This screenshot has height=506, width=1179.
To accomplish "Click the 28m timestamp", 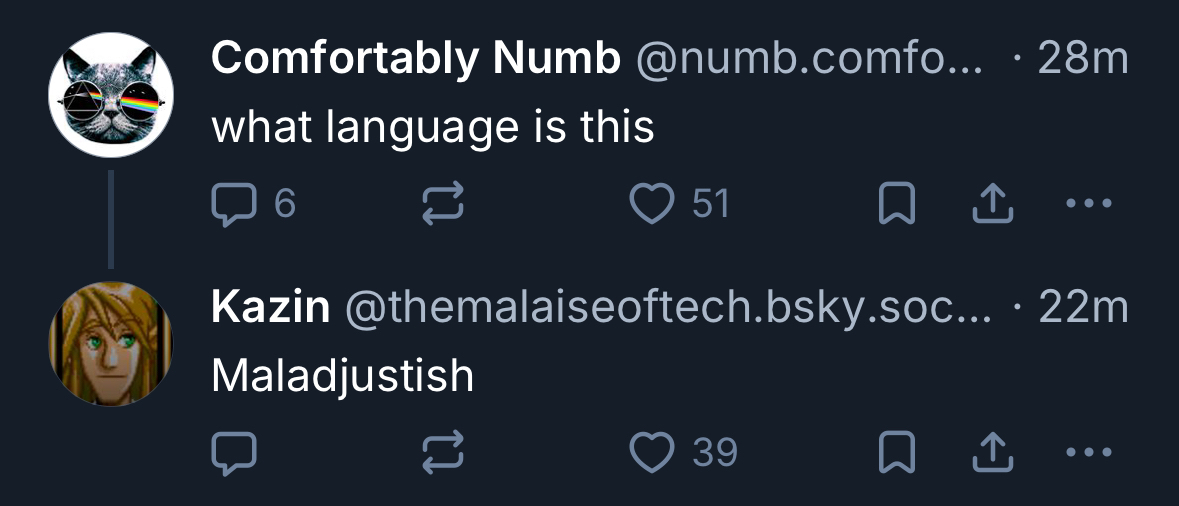I will [1083, 60].
